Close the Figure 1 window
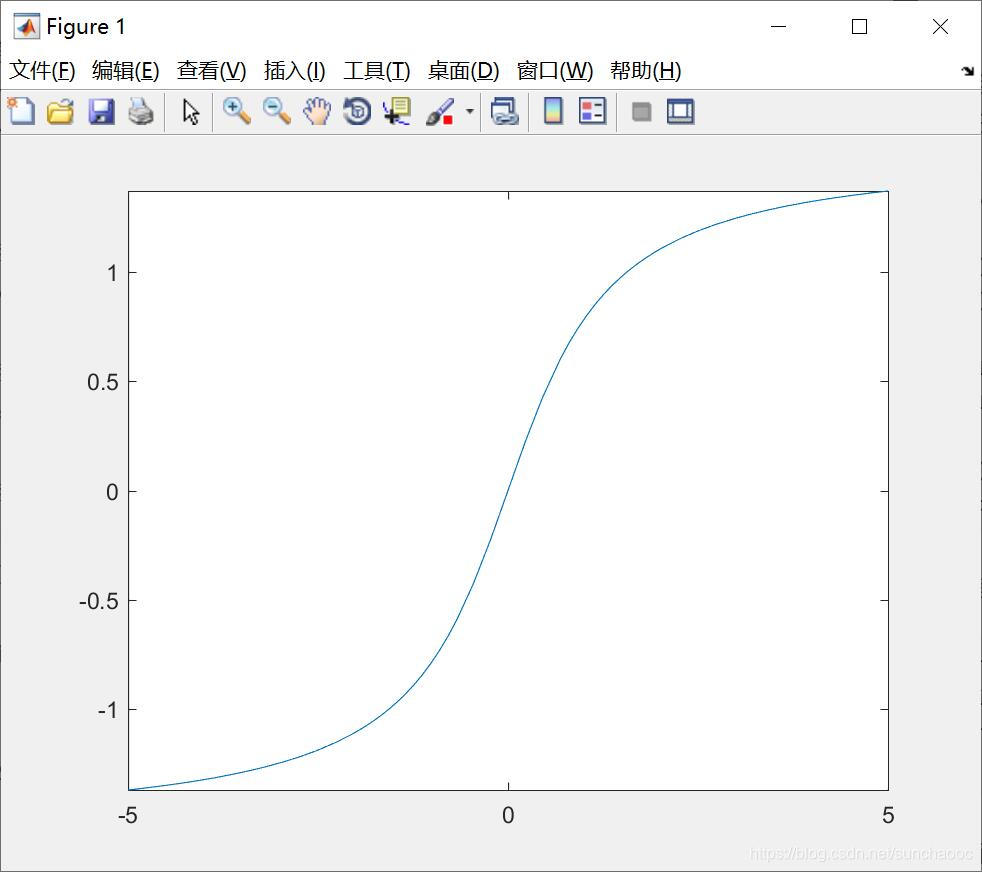982x872 pixels. point(940,26)
